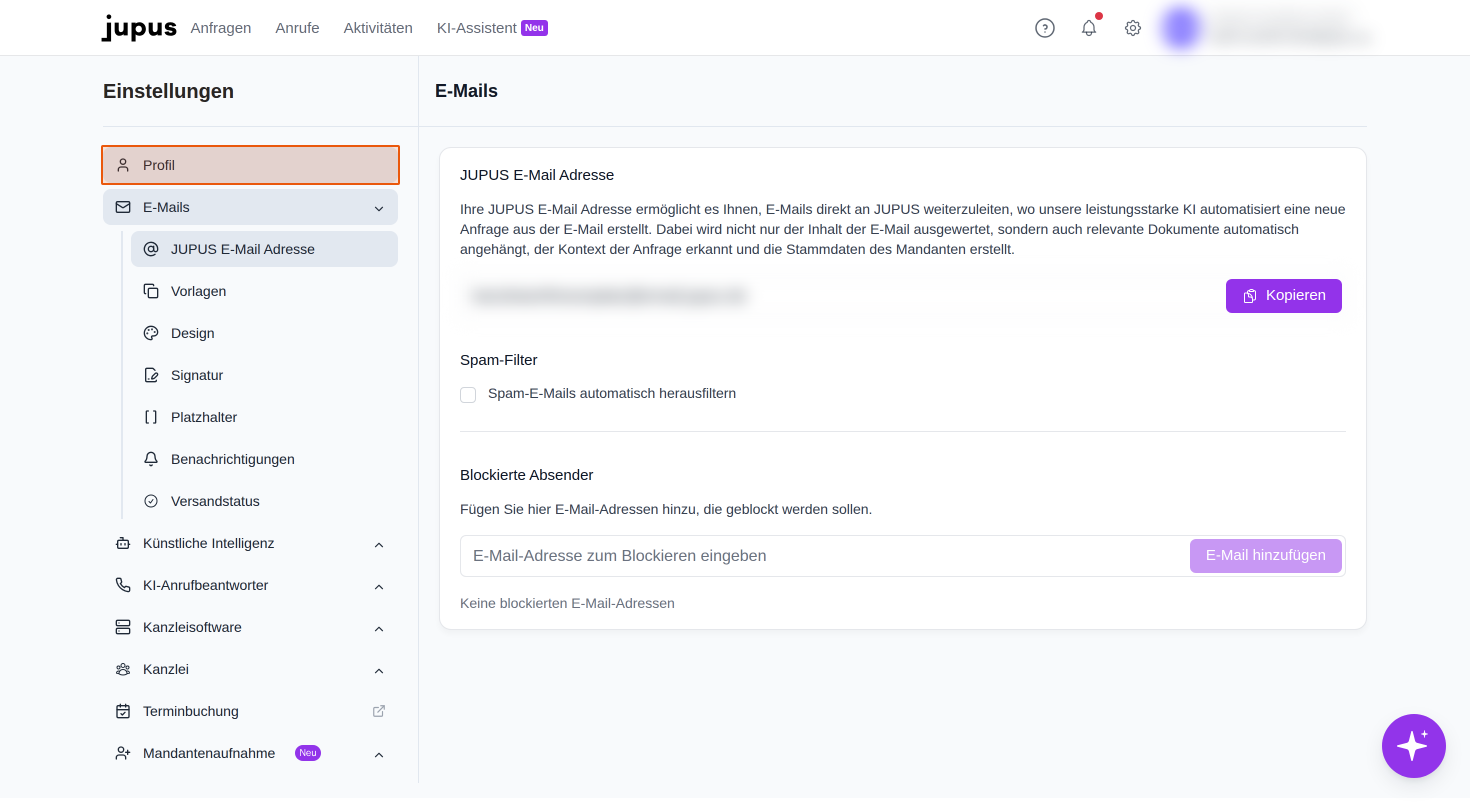This screenshot has width=1470, height=802.
Task: Click the check-circle icon next to Versandstatus
Action: click(151, 501)
